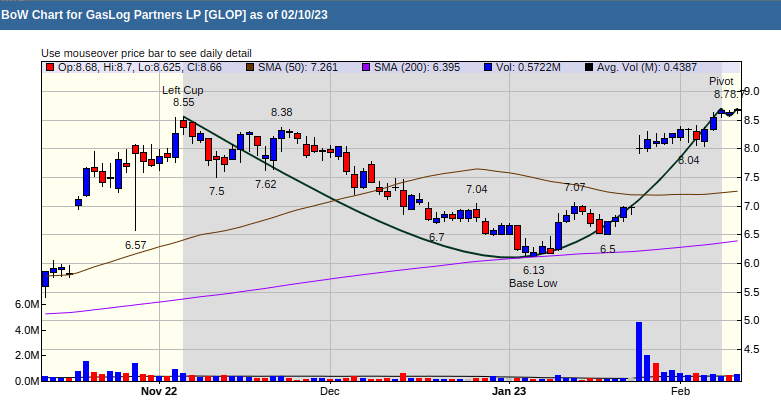Click the 'Jan 23' date axis label
The image size is (781, 411).
[x=509, y=391]
